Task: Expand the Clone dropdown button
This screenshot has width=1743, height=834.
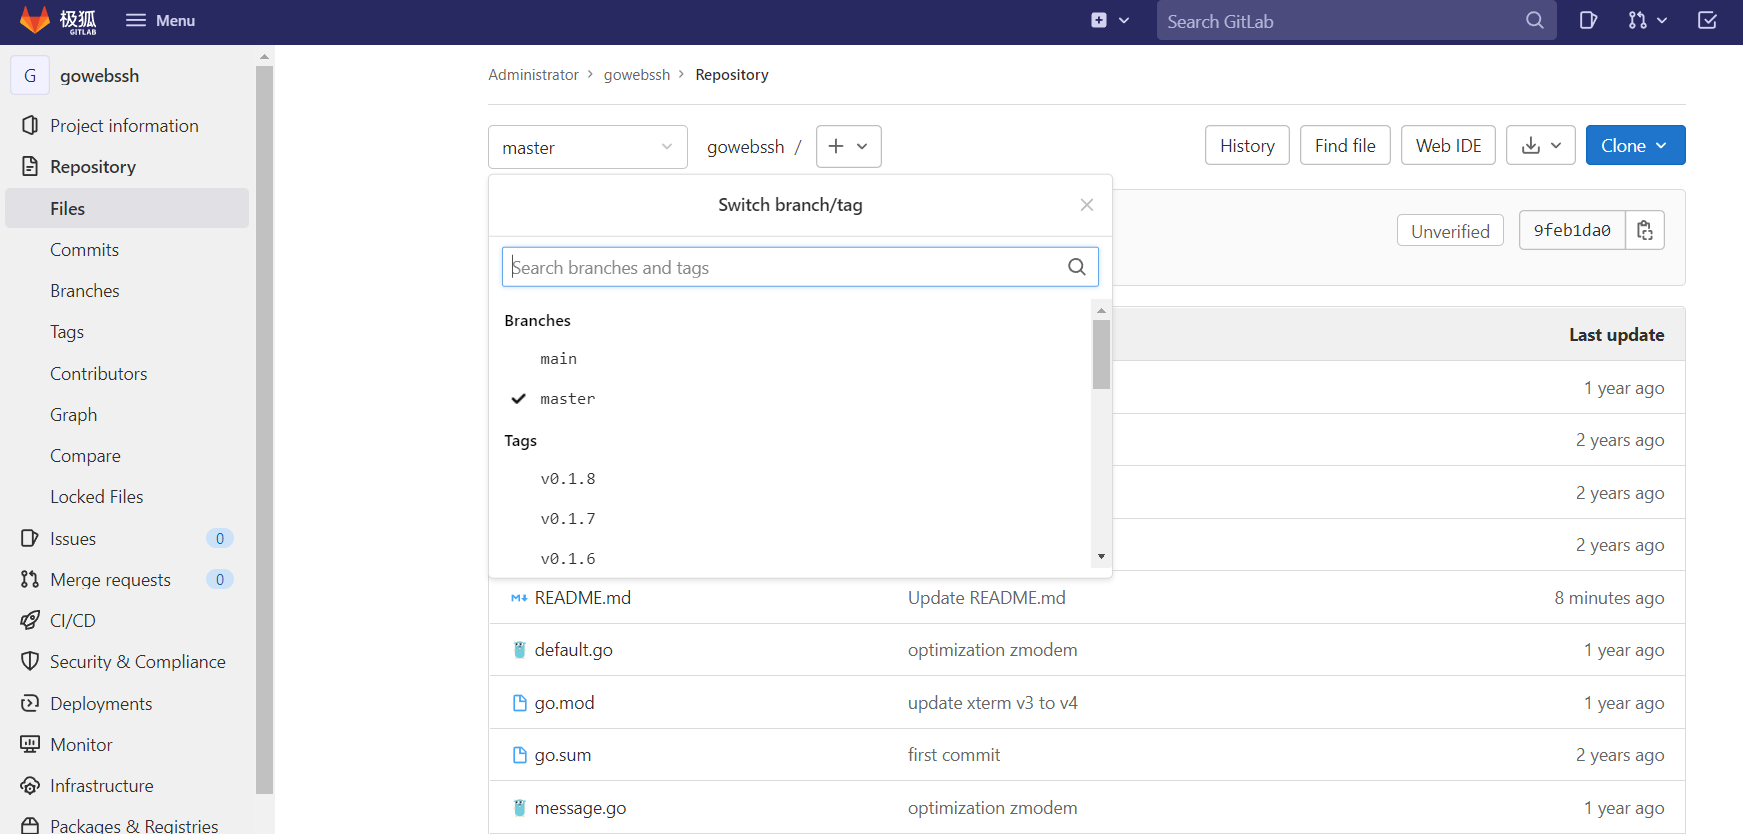Action: point(1635,145)
